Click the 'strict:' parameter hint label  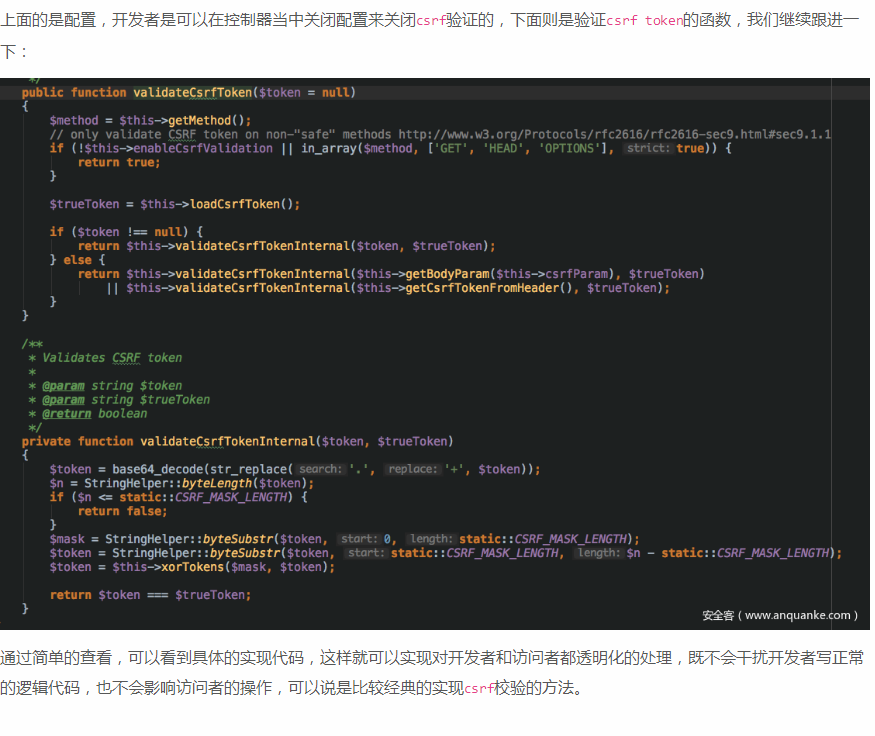[x=648, y=148]
